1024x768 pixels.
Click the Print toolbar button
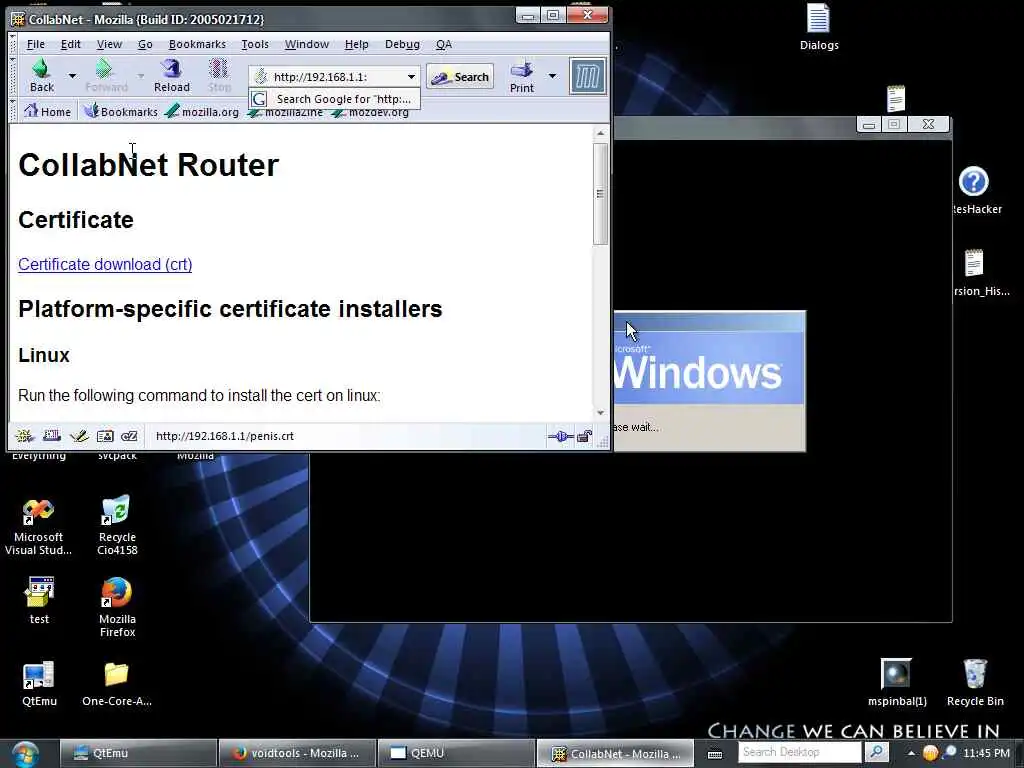click(x=522, y=76)
